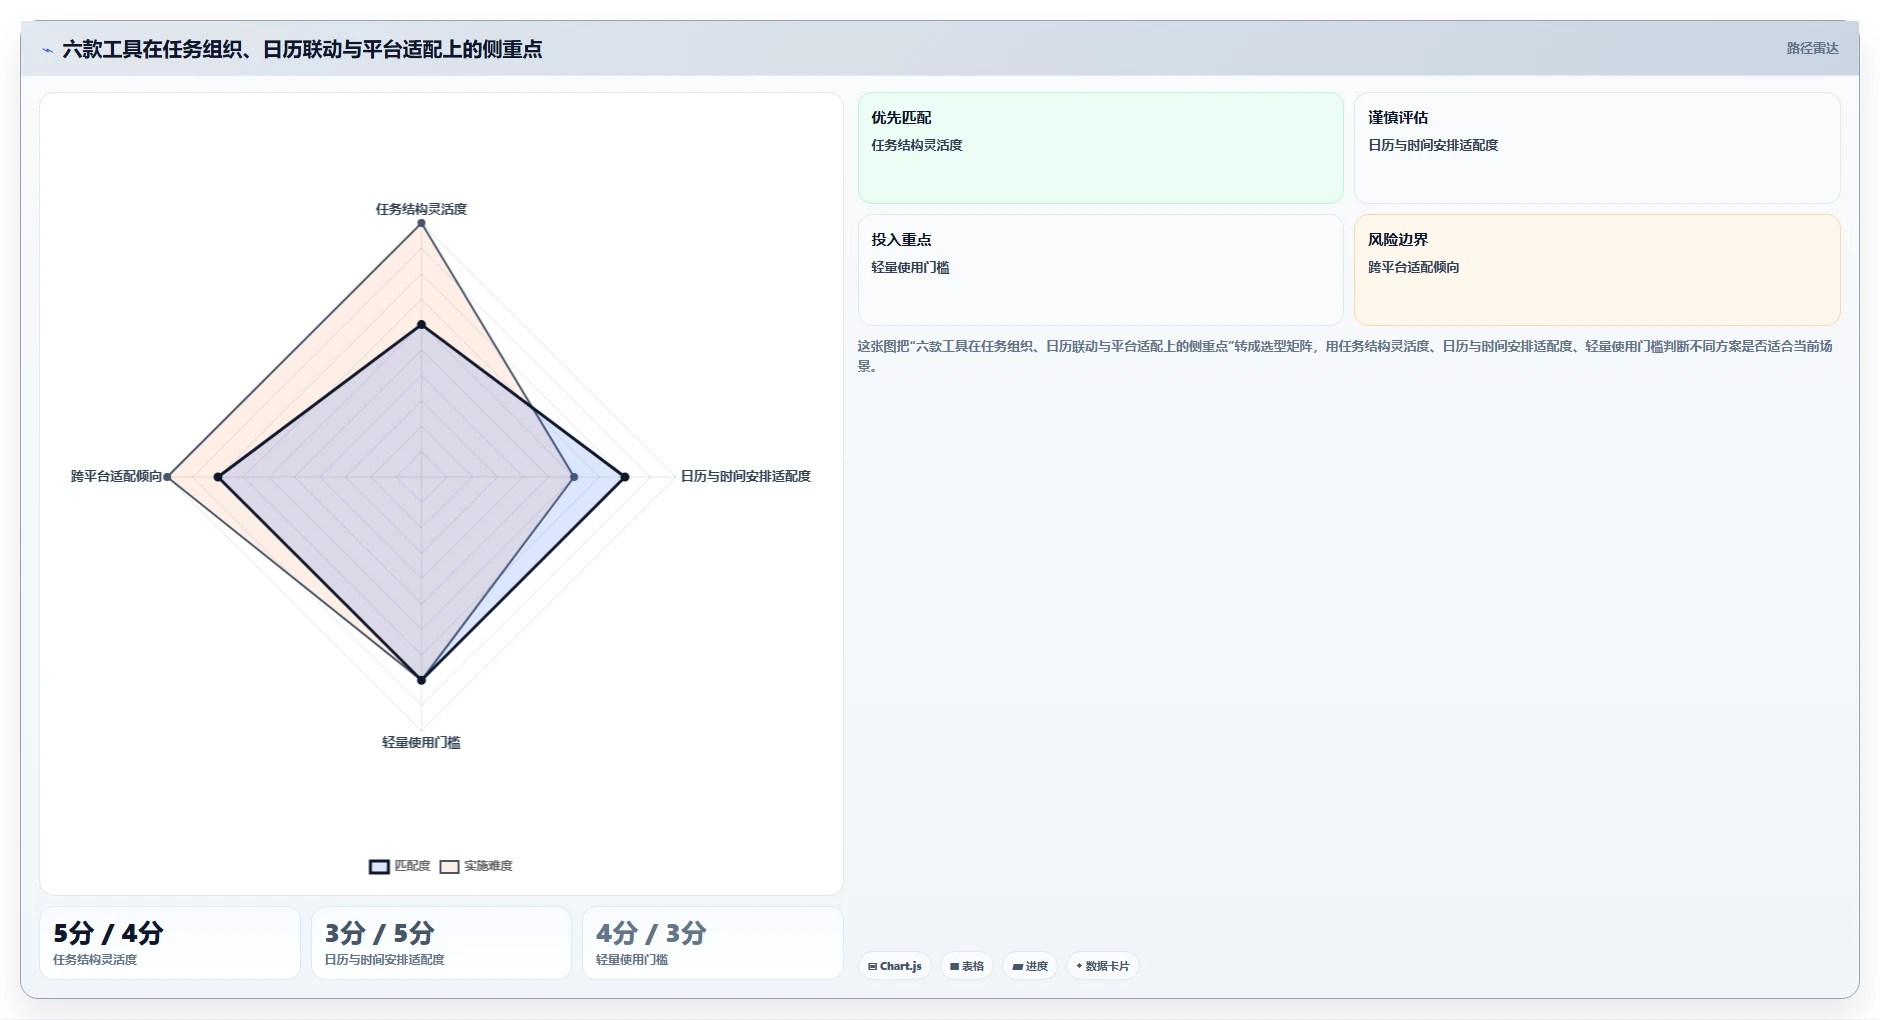
Task: Open the 投入重点 card
Action: pos(1100,270)
